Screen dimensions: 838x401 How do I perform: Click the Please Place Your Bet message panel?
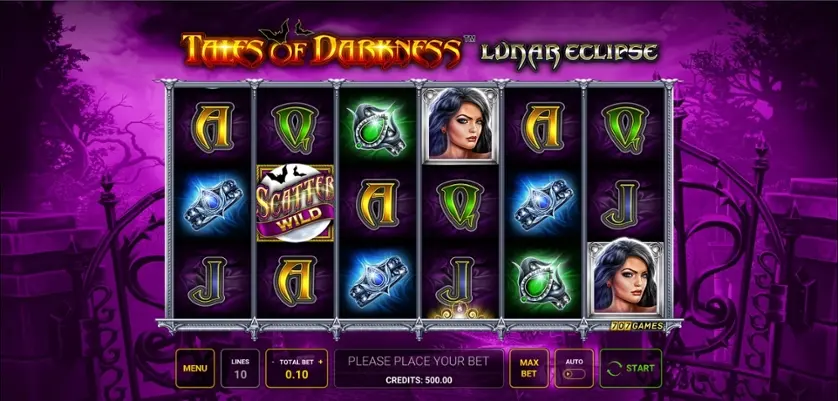tap(418, 368)
